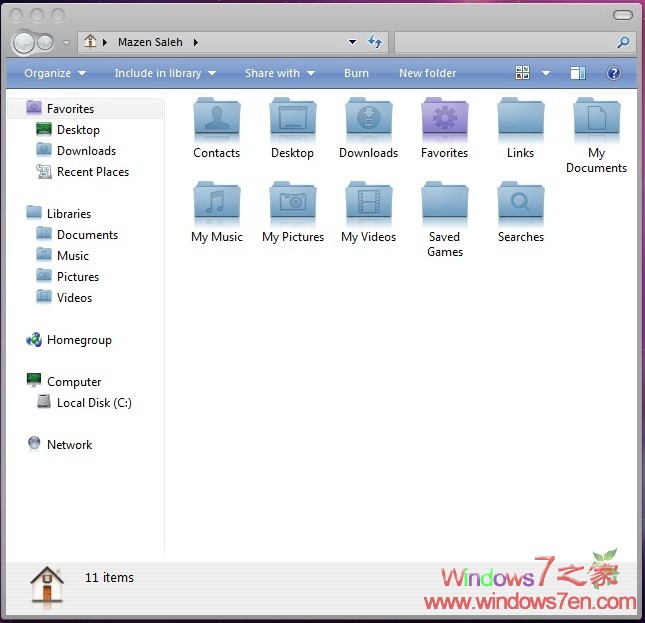Open the Searches folder
The width and height of the screenshot is (645, 623).
(x=521, y=213)
